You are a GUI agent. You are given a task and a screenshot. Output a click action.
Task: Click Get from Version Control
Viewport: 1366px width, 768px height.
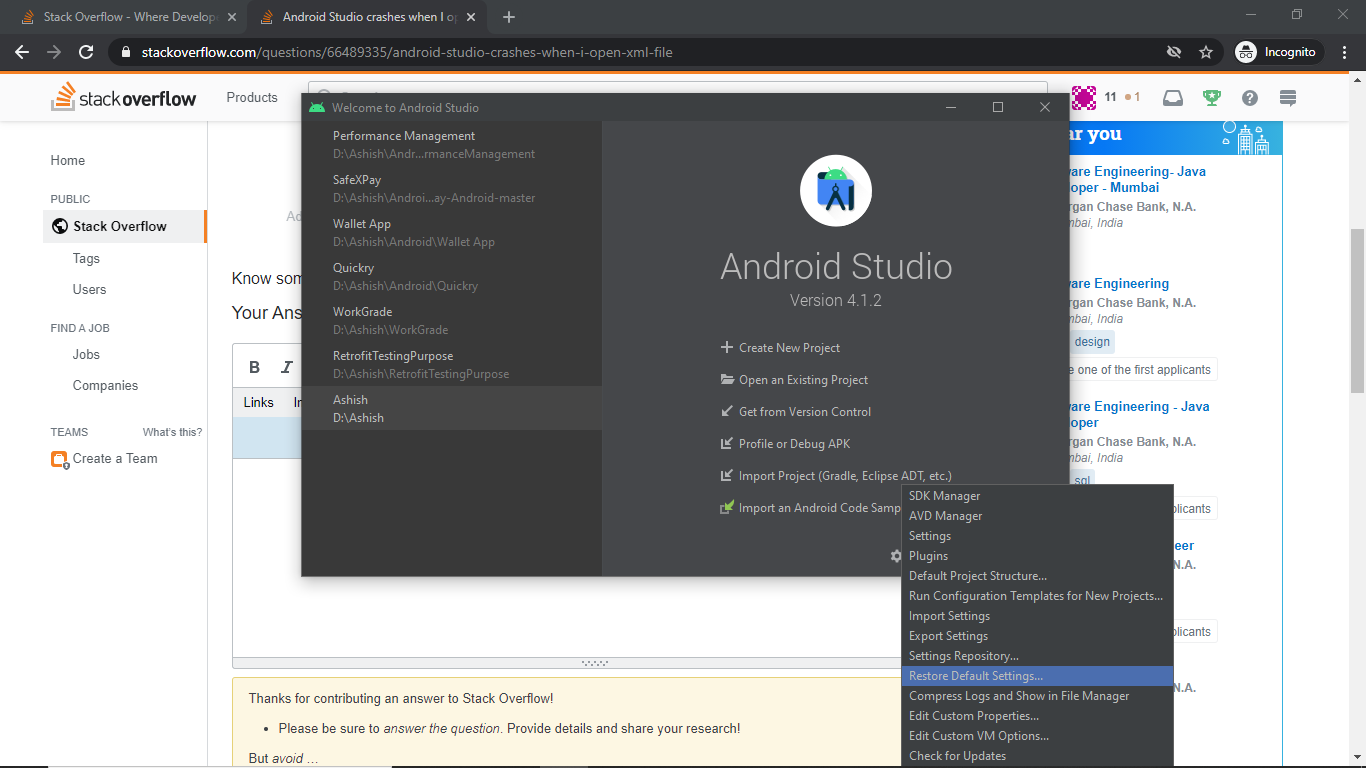pyautogui.click(x=804, y=412)
